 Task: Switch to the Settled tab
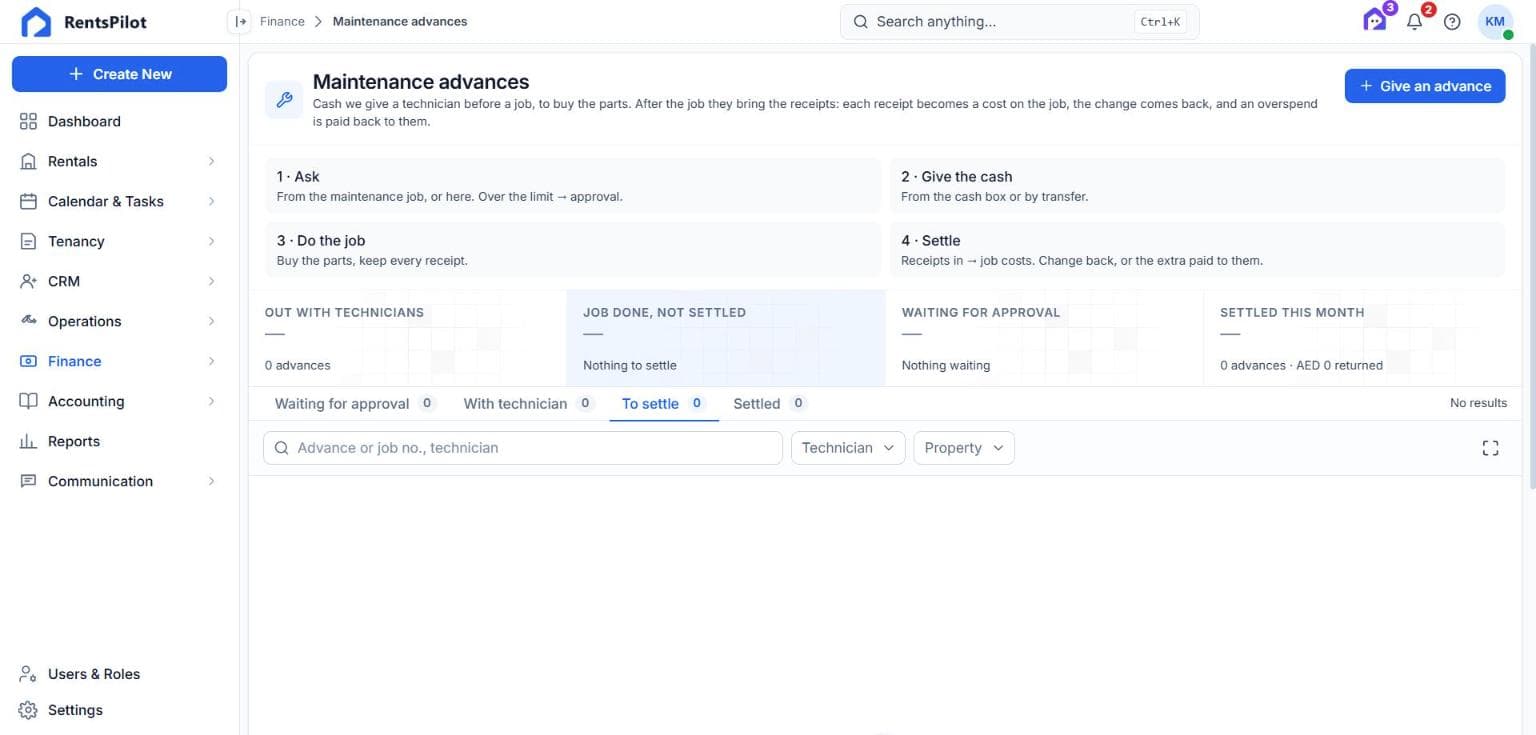click(769, 404)
